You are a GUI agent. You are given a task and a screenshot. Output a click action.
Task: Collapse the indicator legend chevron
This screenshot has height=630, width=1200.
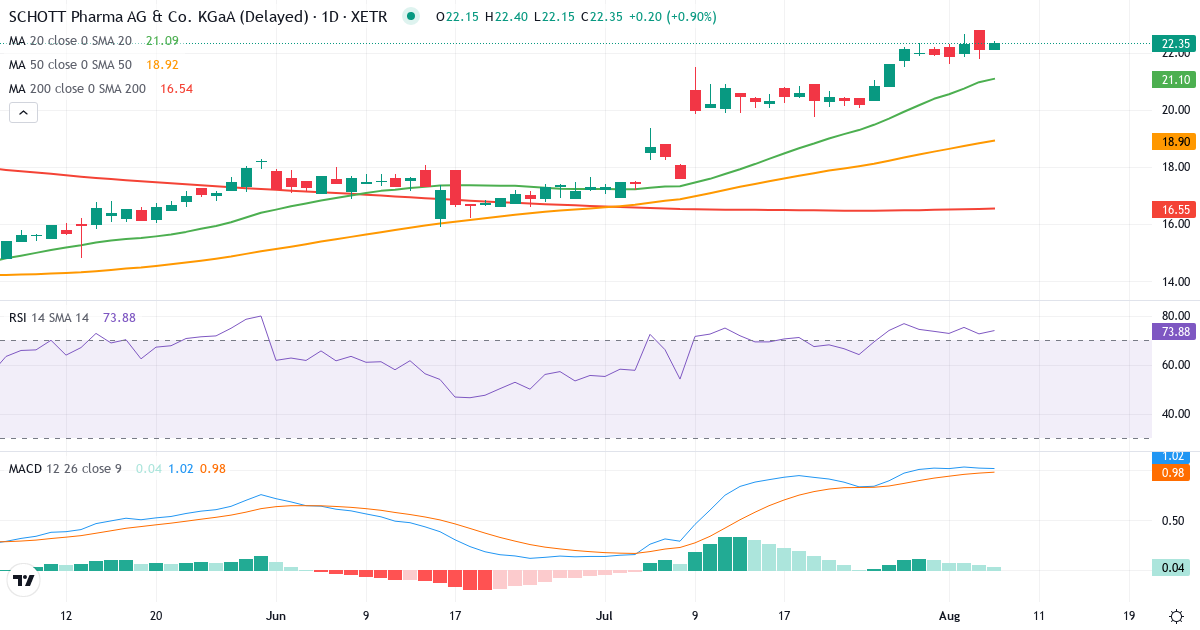coord(23,112)
